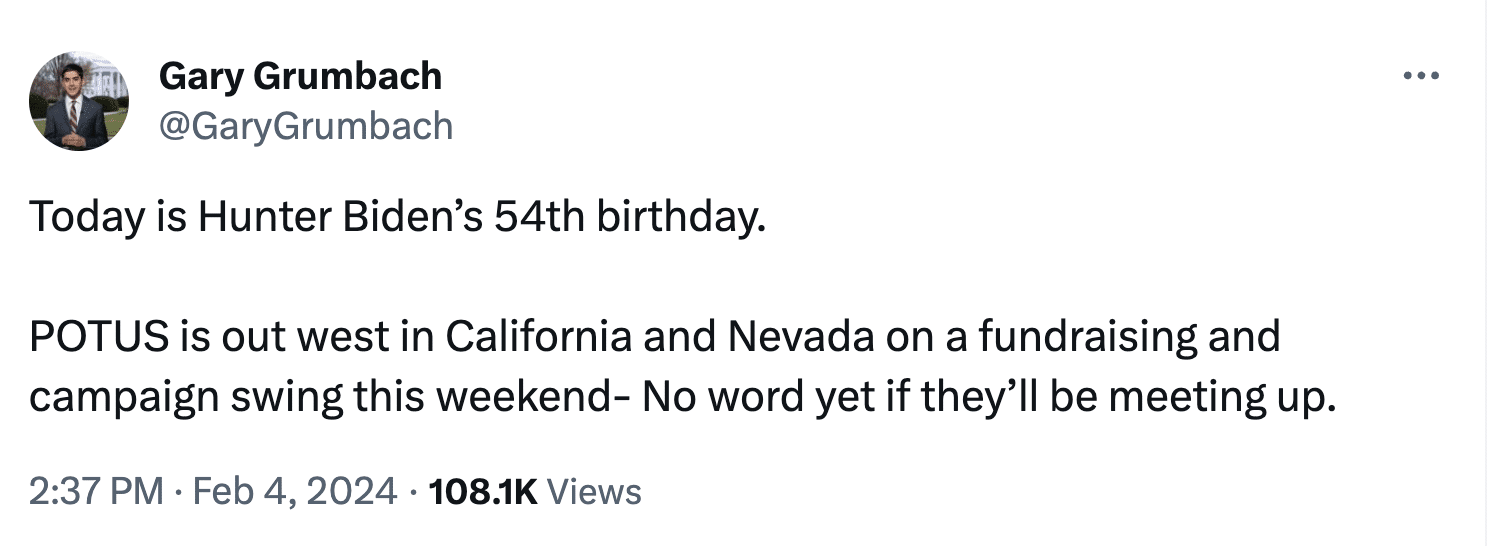
Task: Click the sentence about Hunter Biden's birthday
Action: (x=397, y=217)
